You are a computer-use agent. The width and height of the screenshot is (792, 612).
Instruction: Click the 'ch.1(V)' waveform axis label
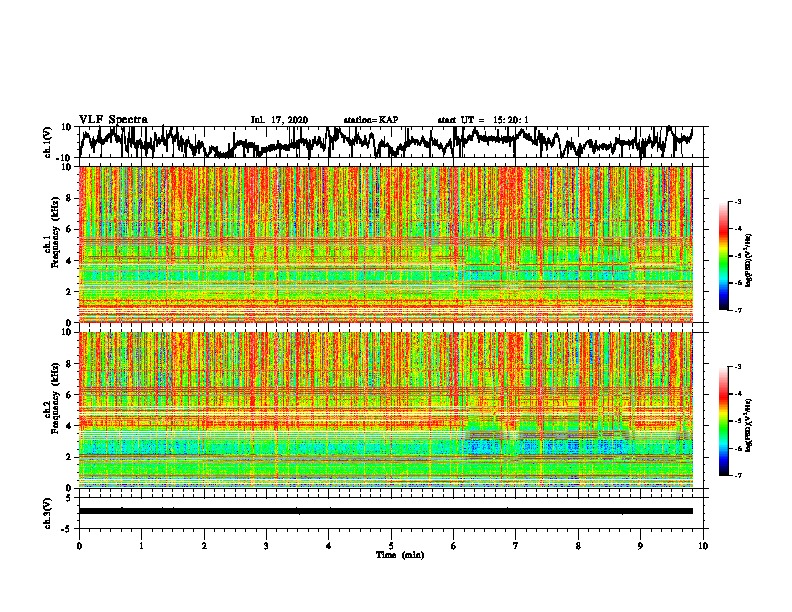click(48, 142)
